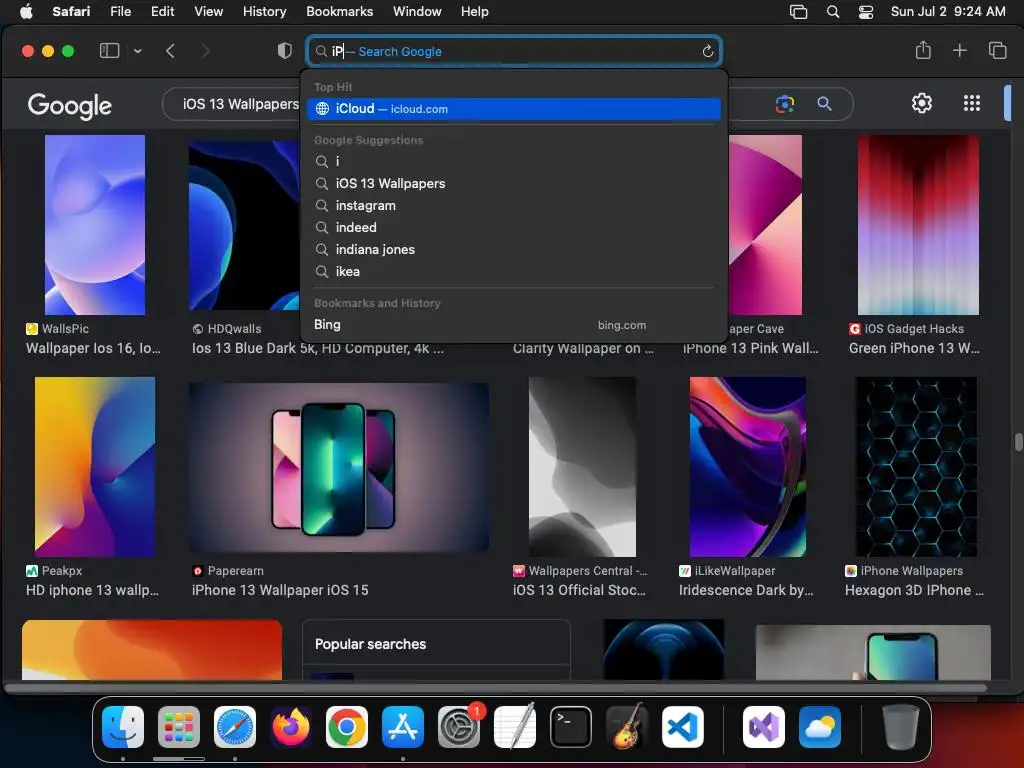Select the iCloud top hit suggestion

pyautogui.click(x=514, y=109)
